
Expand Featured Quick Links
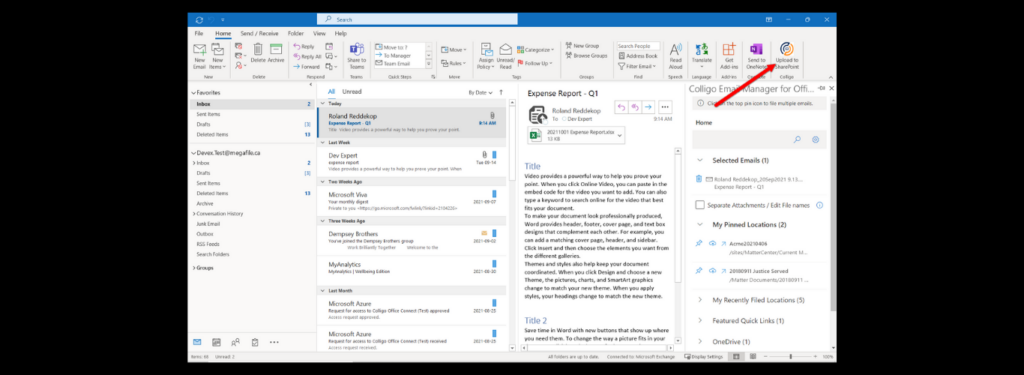click(700, 321)
